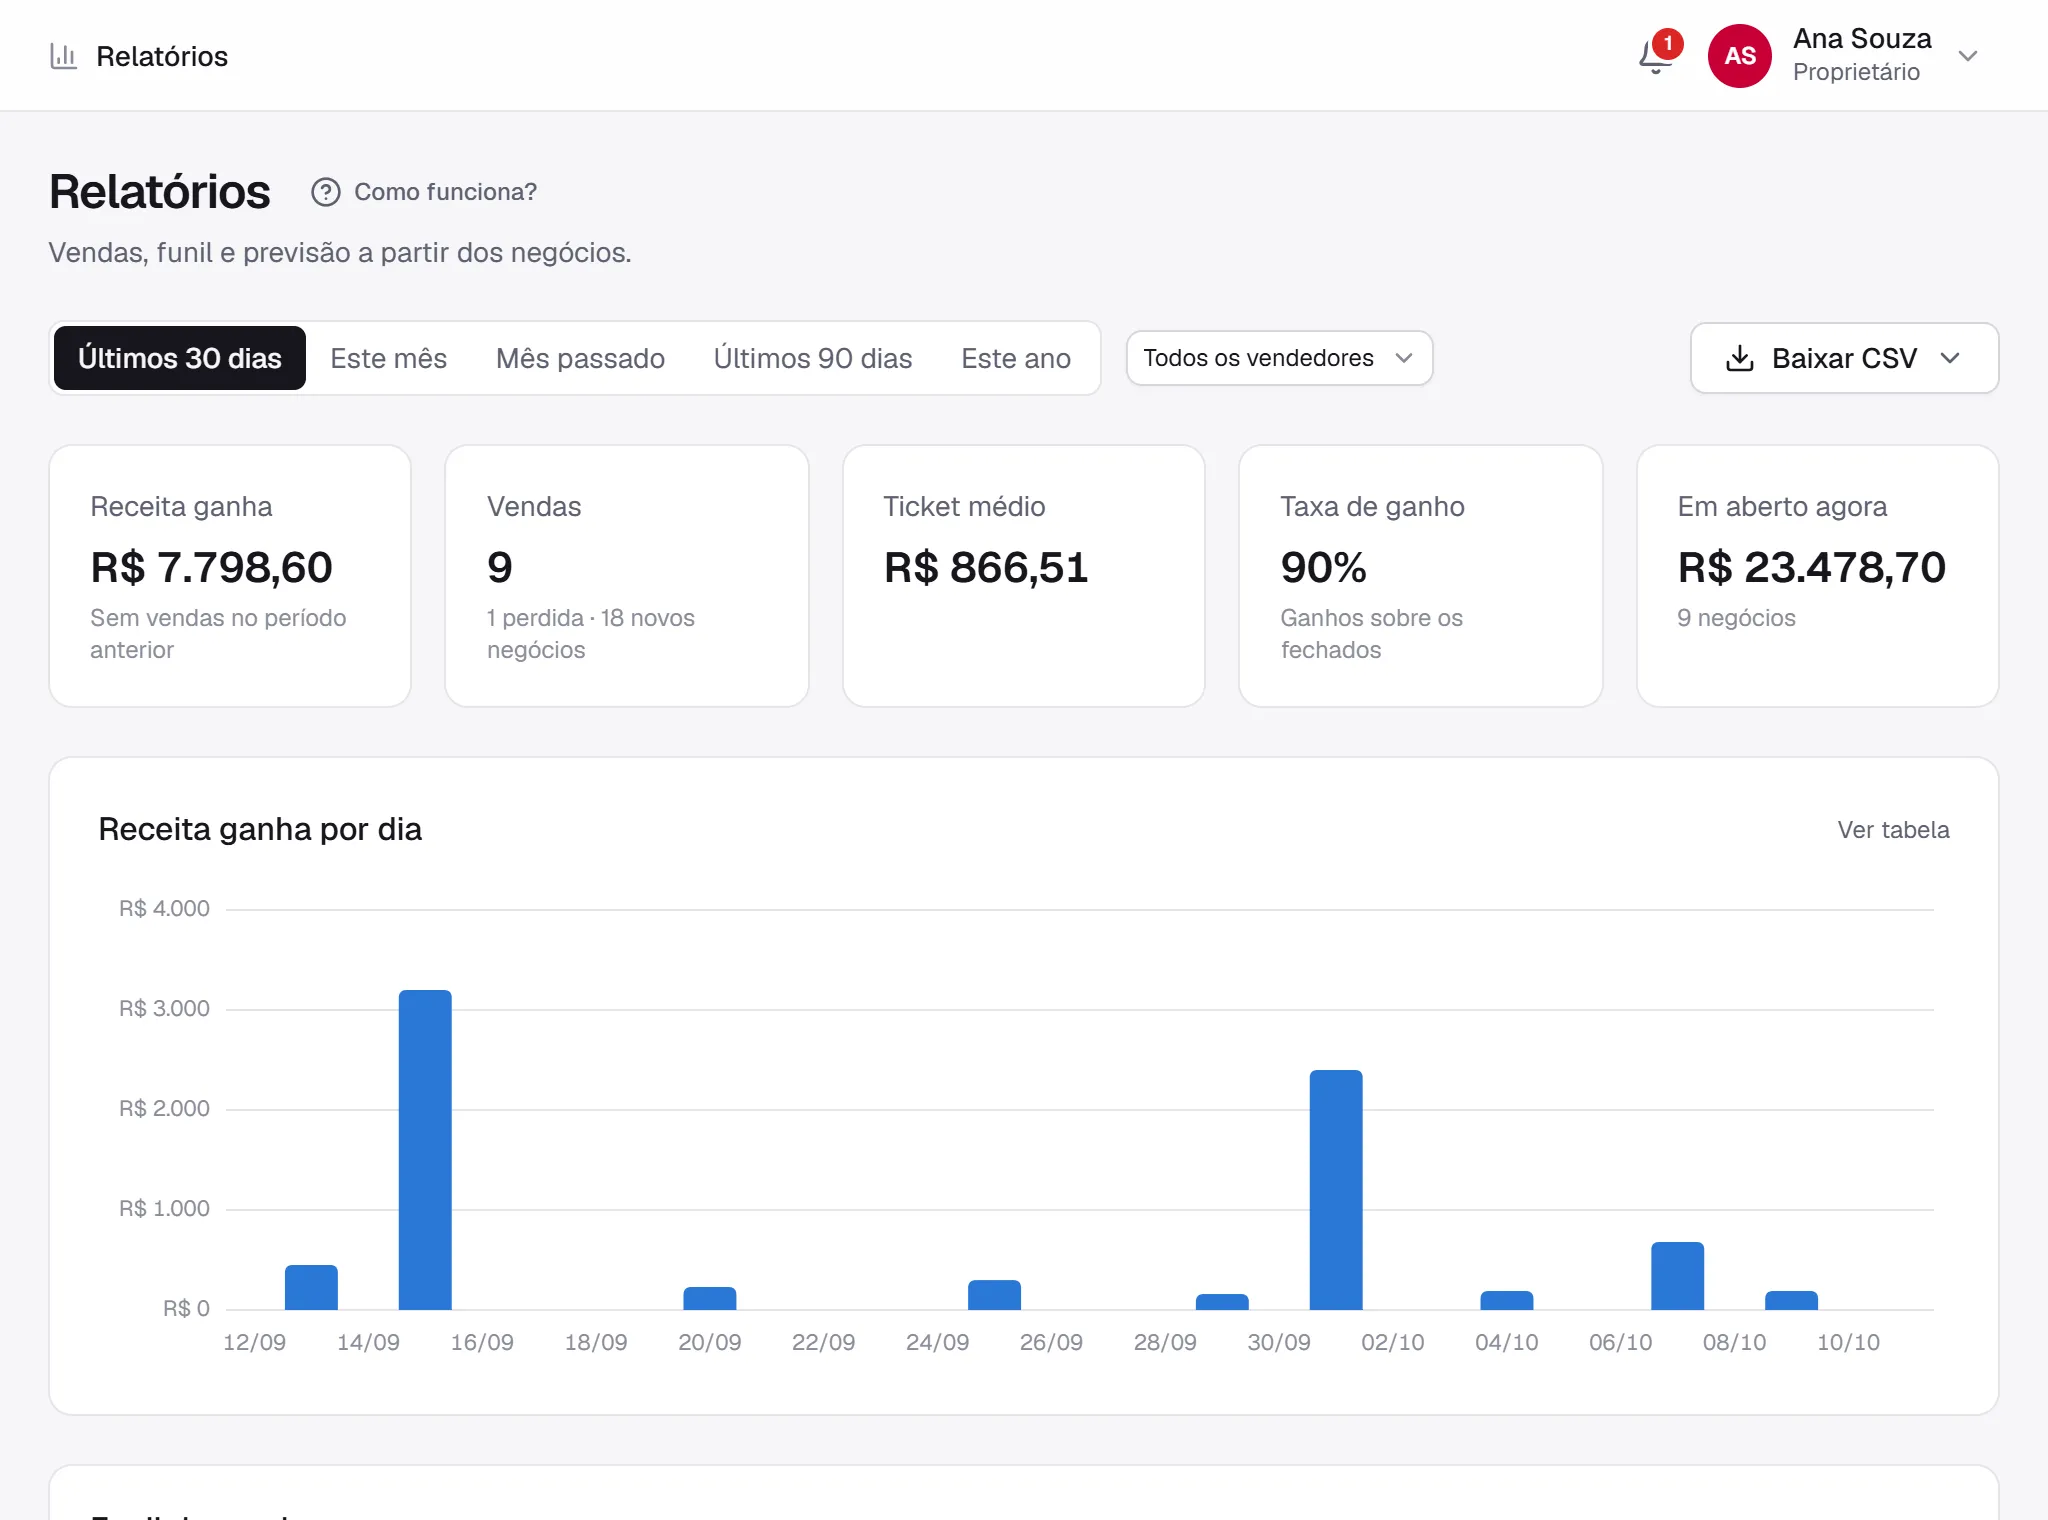Click the Receita ganha value R$ 7.798,60

(212, 567)
